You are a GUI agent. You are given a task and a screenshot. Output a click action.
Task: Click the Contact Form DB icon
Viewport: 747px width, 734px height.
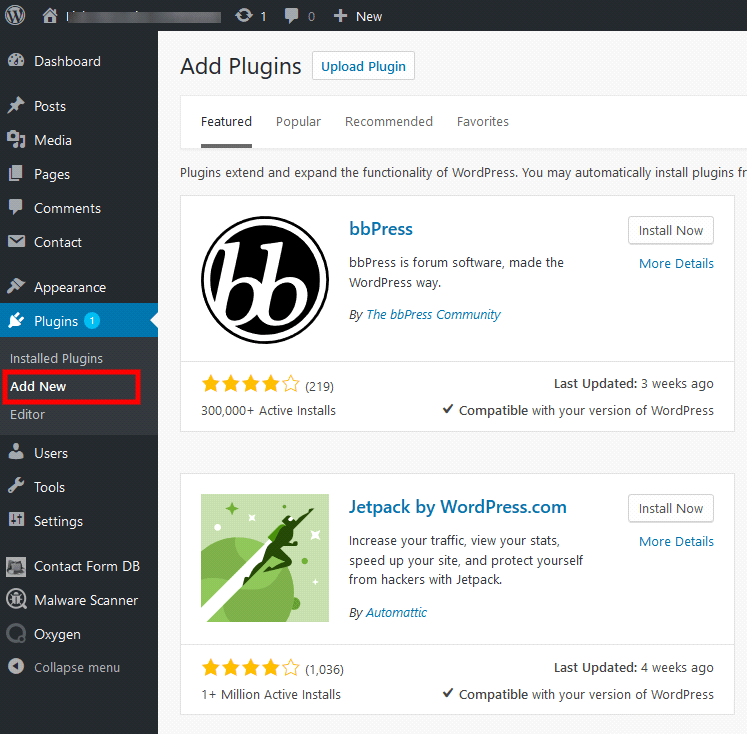(16, 566)
